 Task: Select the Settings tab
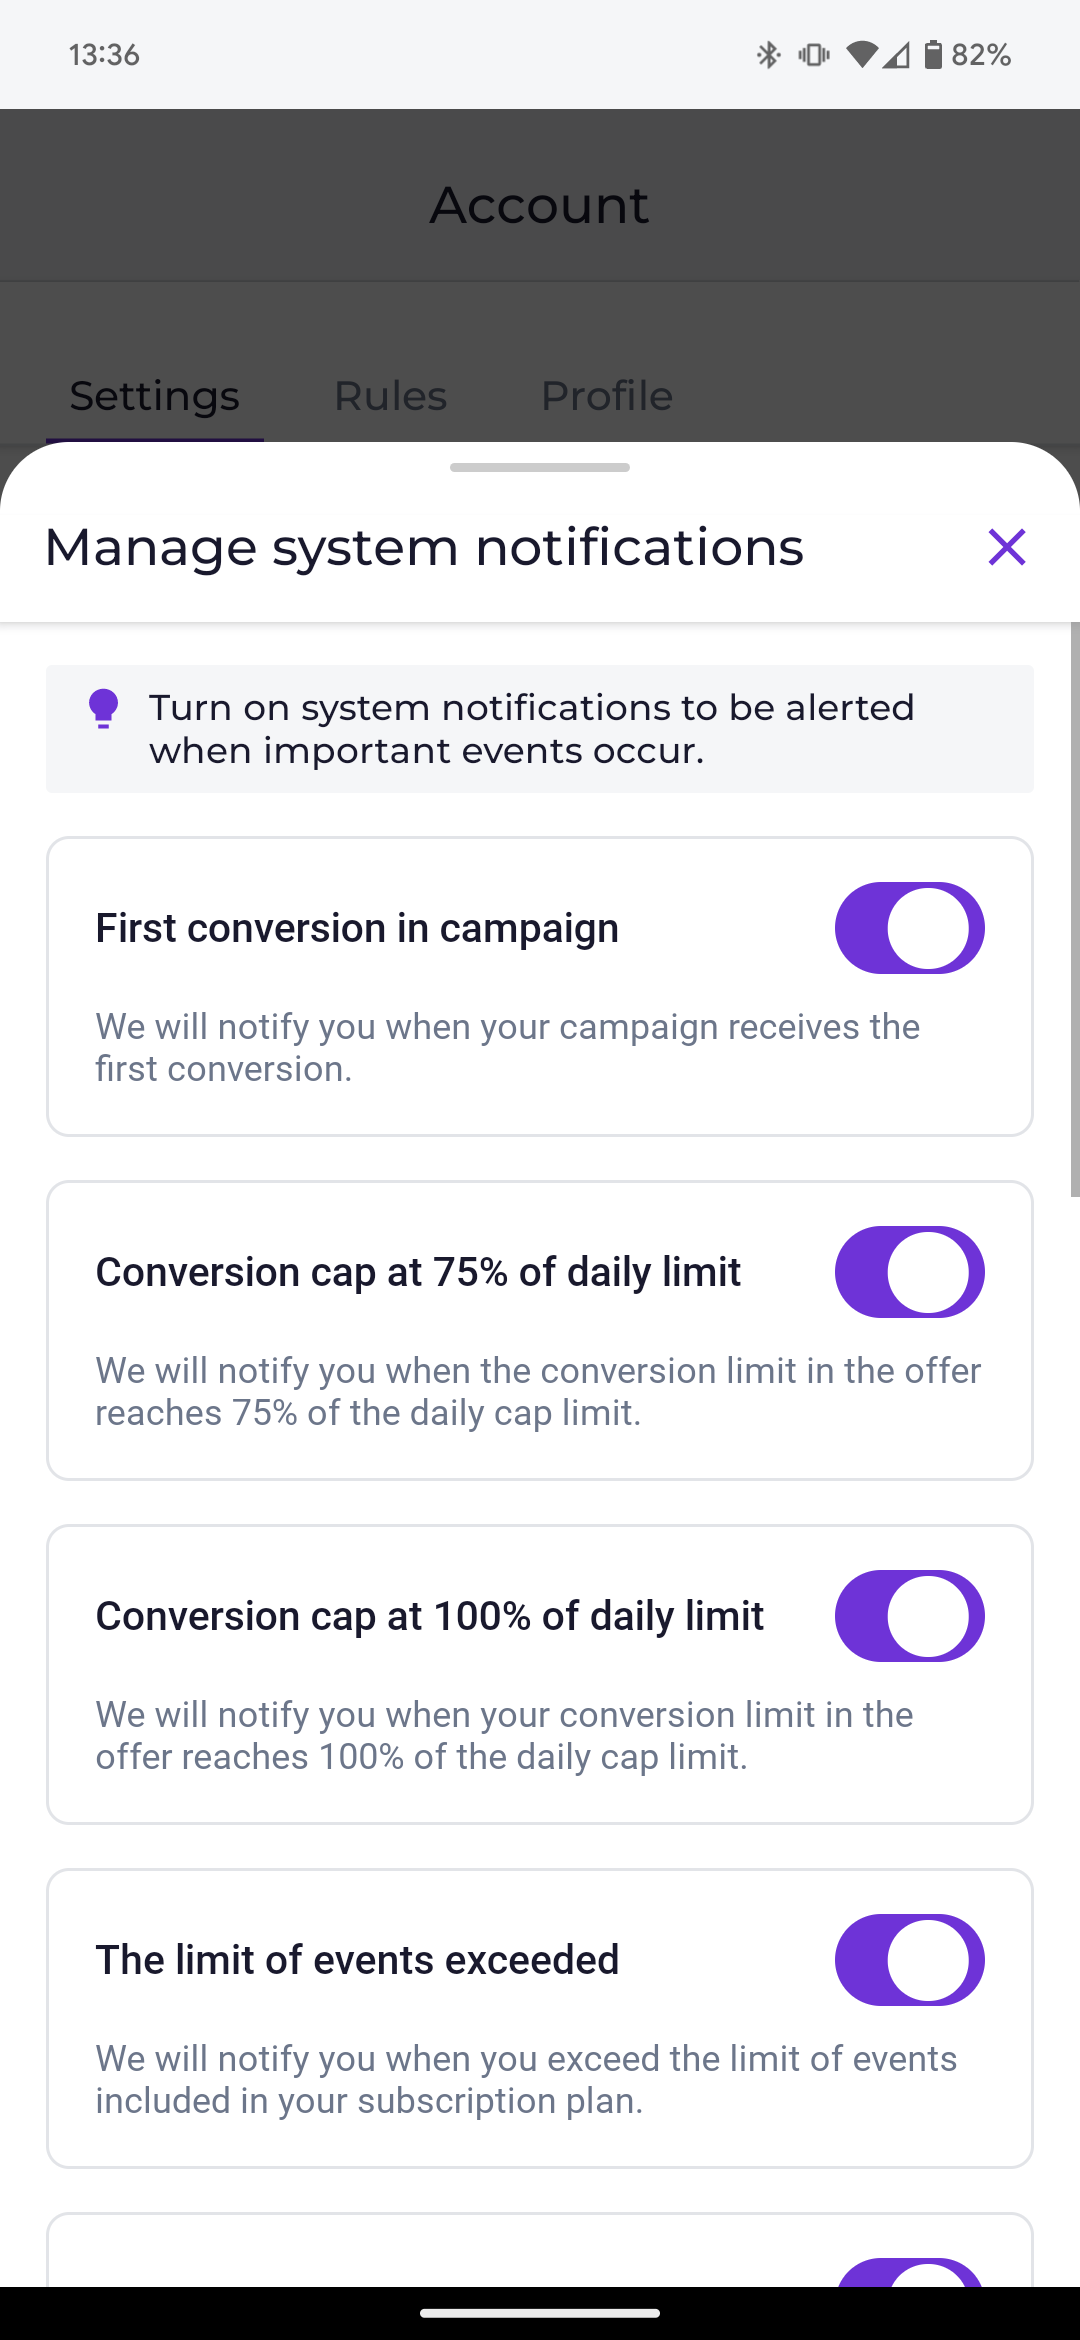point(155,396)
